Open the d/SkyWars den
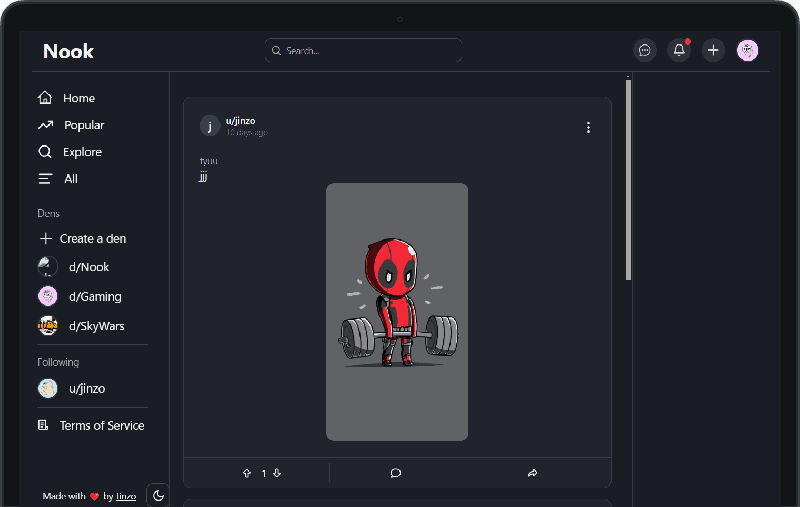Screen dimensions: 800x507 [96, 326]
